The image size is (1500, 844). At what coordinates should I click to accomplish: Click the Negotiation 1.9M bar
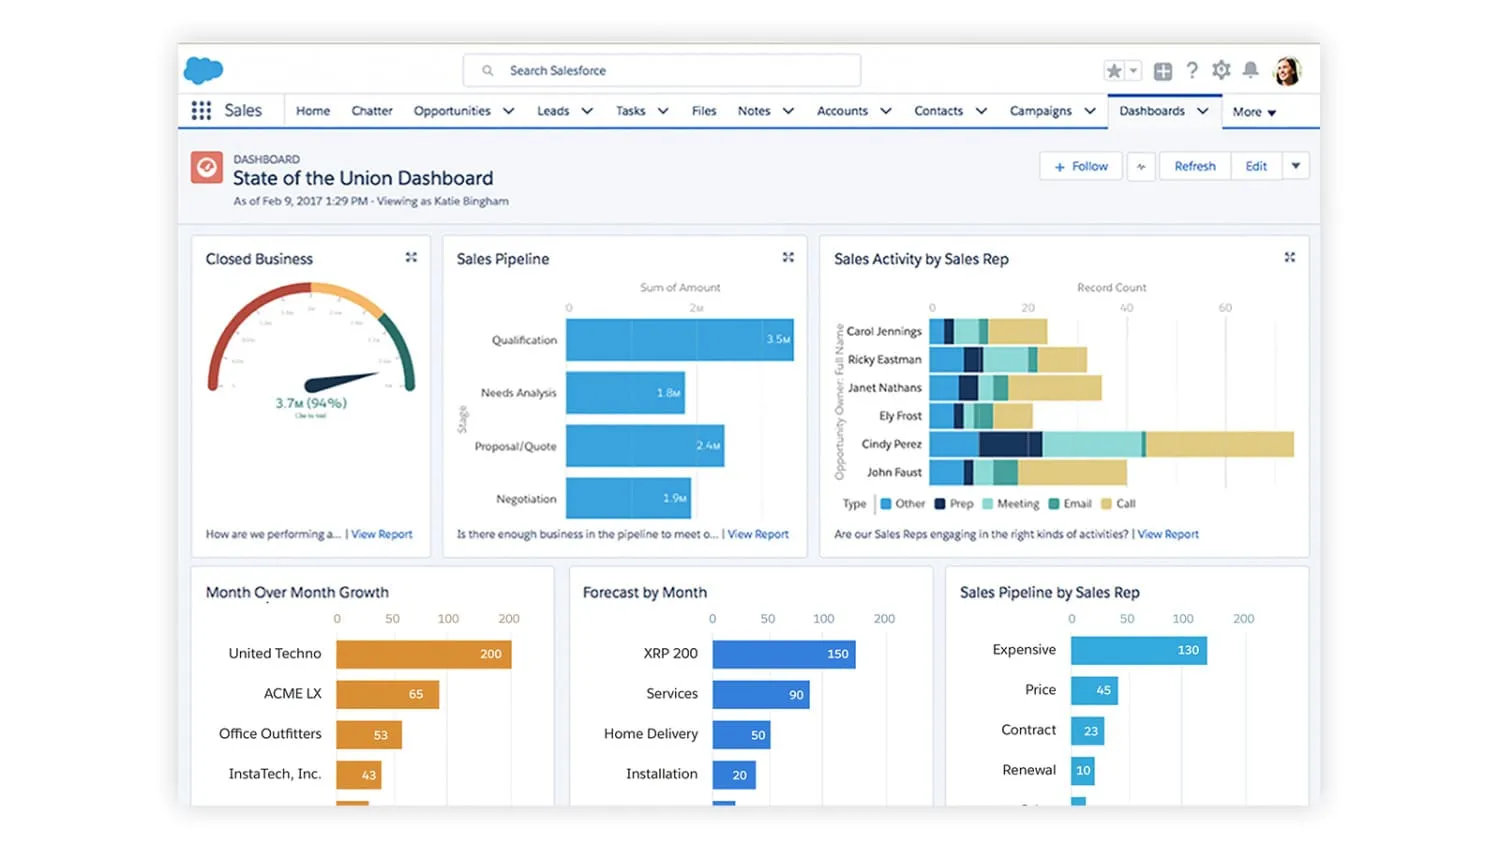[628, 498]
